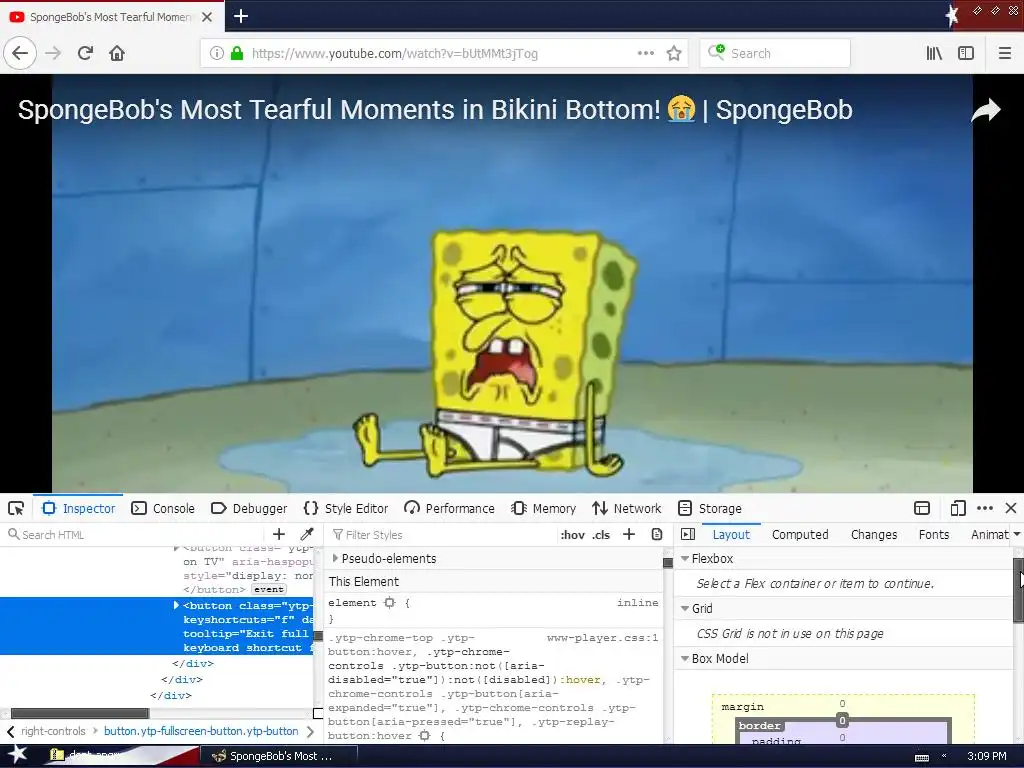Pick an element from the page
Image resolution: width=1024 pixels, height=768 pixels.
16,508
